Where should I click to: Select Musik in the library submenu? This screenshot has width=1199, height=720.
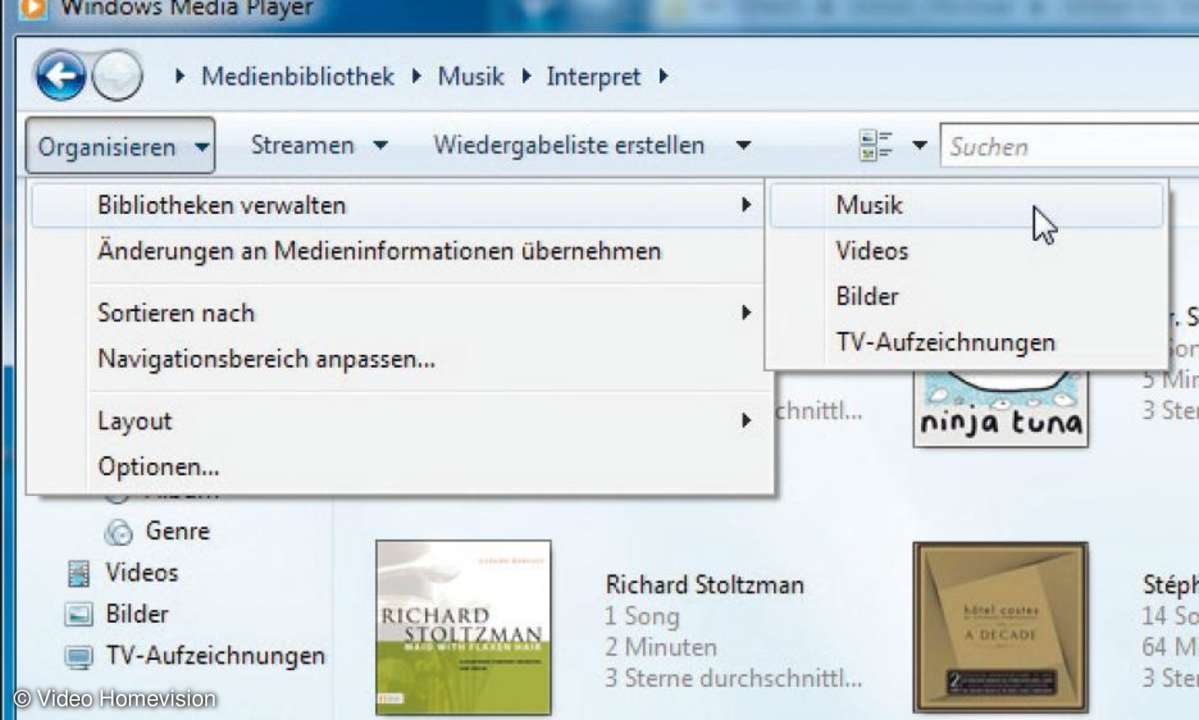pos(967,205)
